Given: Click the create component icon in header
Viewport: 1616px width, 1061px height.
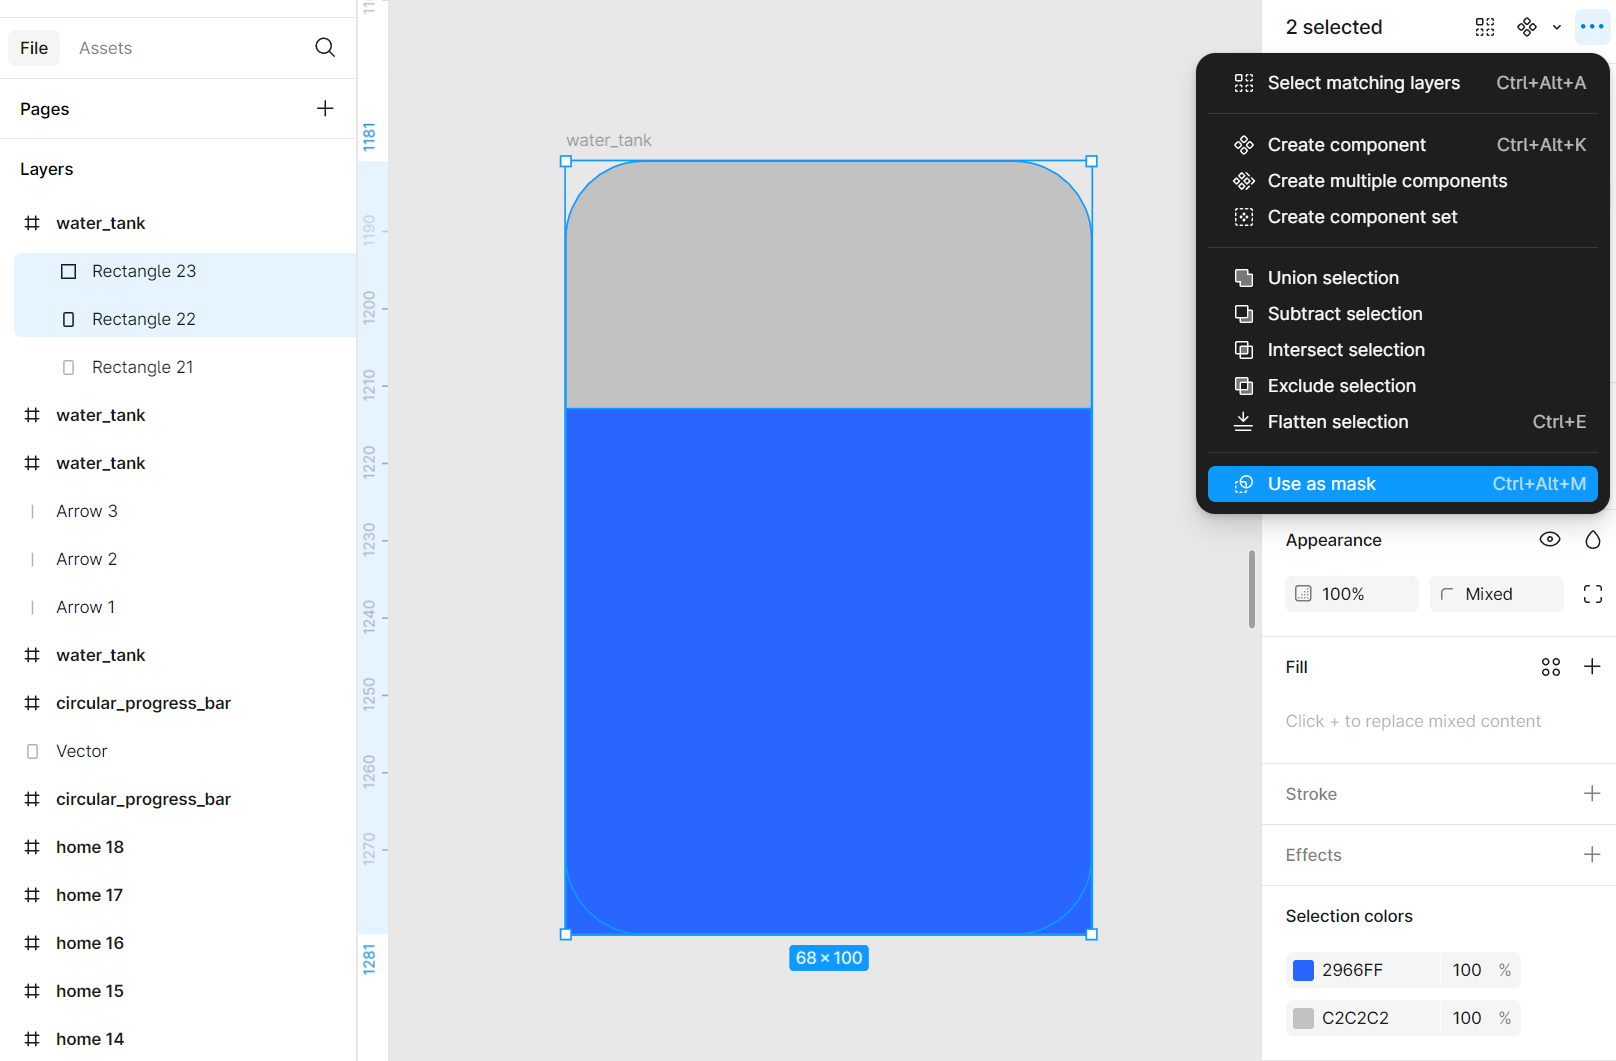Looking at the screenshot, I should click(x=1526, y=27).
